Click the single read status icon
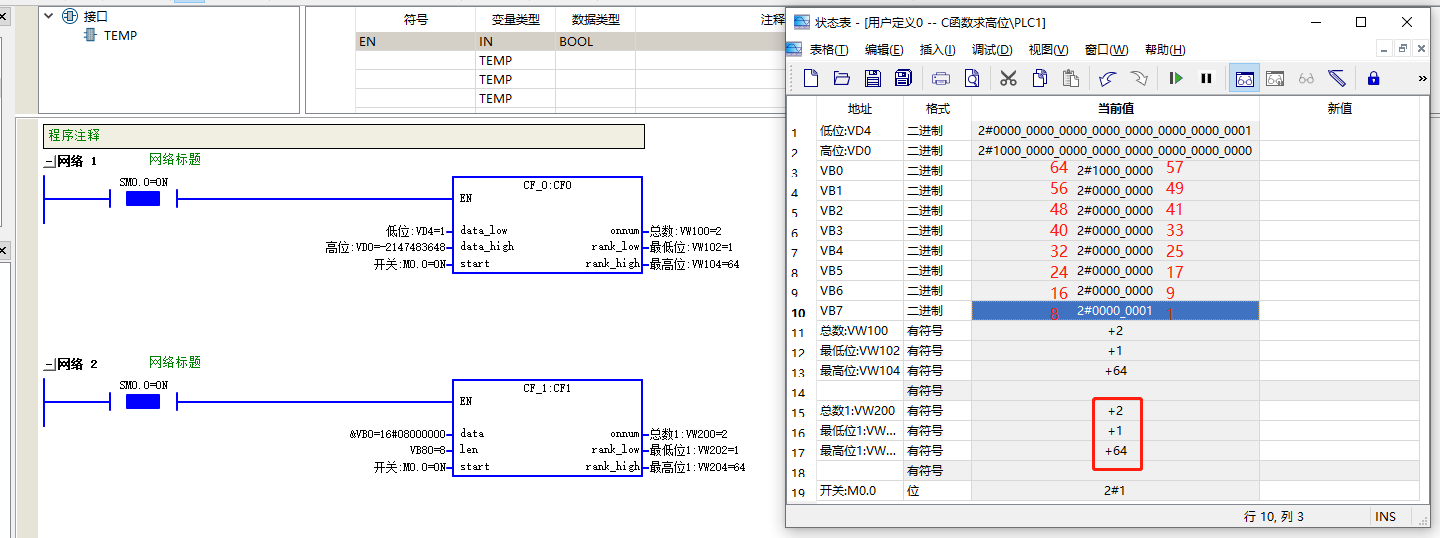Screen dimensions: 1440x538 coord(1275,78)
